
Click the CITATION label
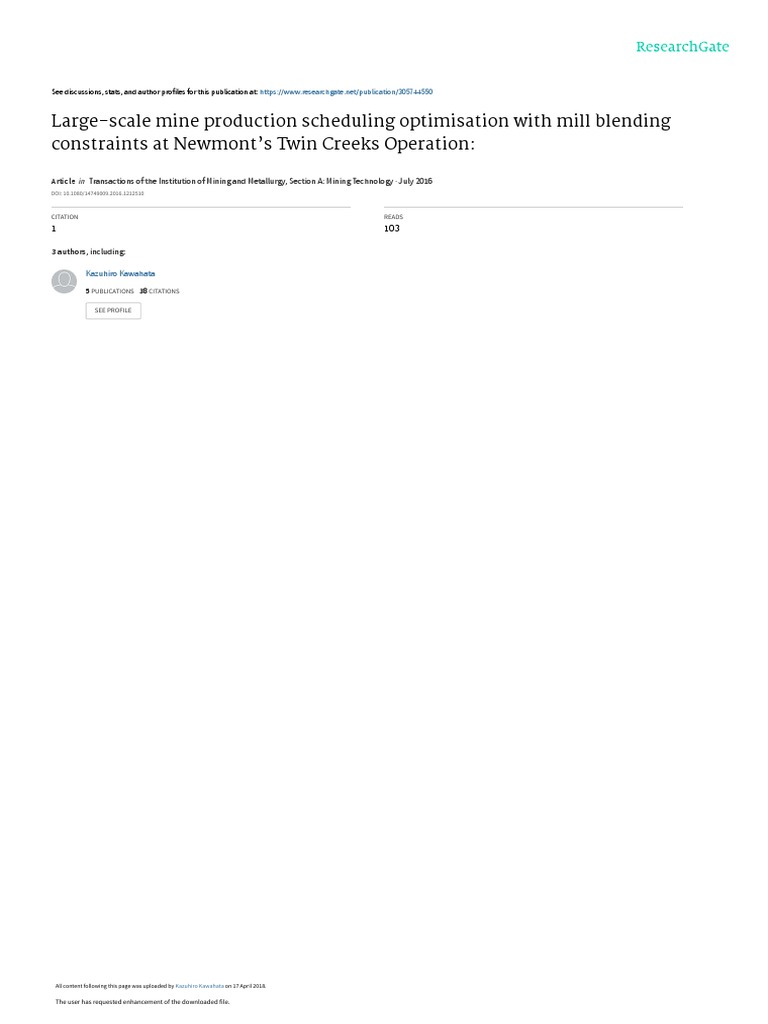[x=65, y=217]
